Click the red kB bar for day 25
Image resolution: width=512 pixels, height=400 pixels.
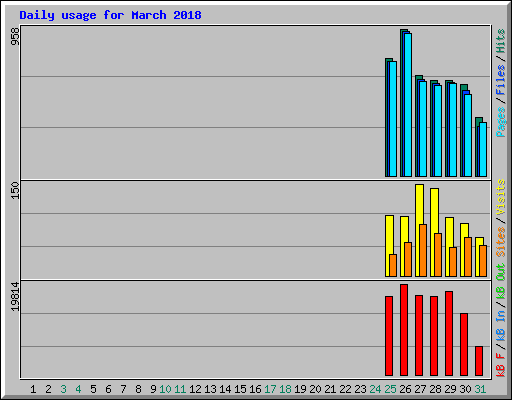click(389, 336)
